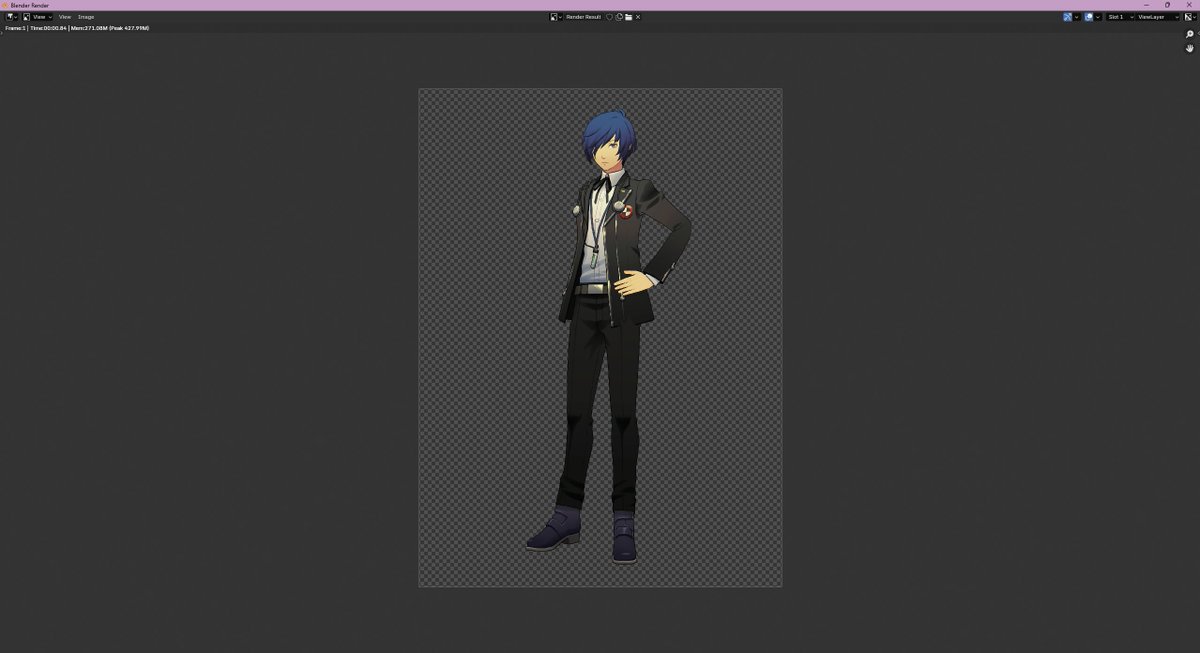Restore down the Blender Render window
Viewport: 1200px width, 653px height.
pos(1167,5)
